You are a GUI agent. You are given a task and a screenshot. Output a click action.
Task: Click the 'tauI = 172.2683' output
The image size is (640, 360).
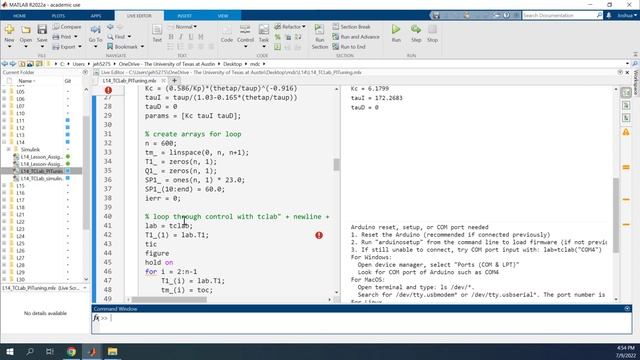376,98
